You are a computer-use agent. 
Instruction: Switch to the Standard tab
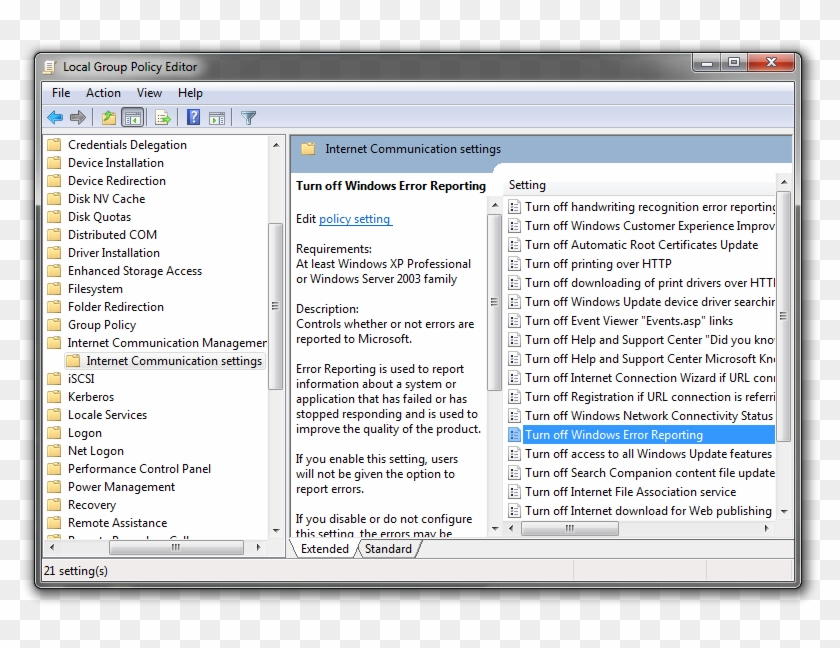388,548
